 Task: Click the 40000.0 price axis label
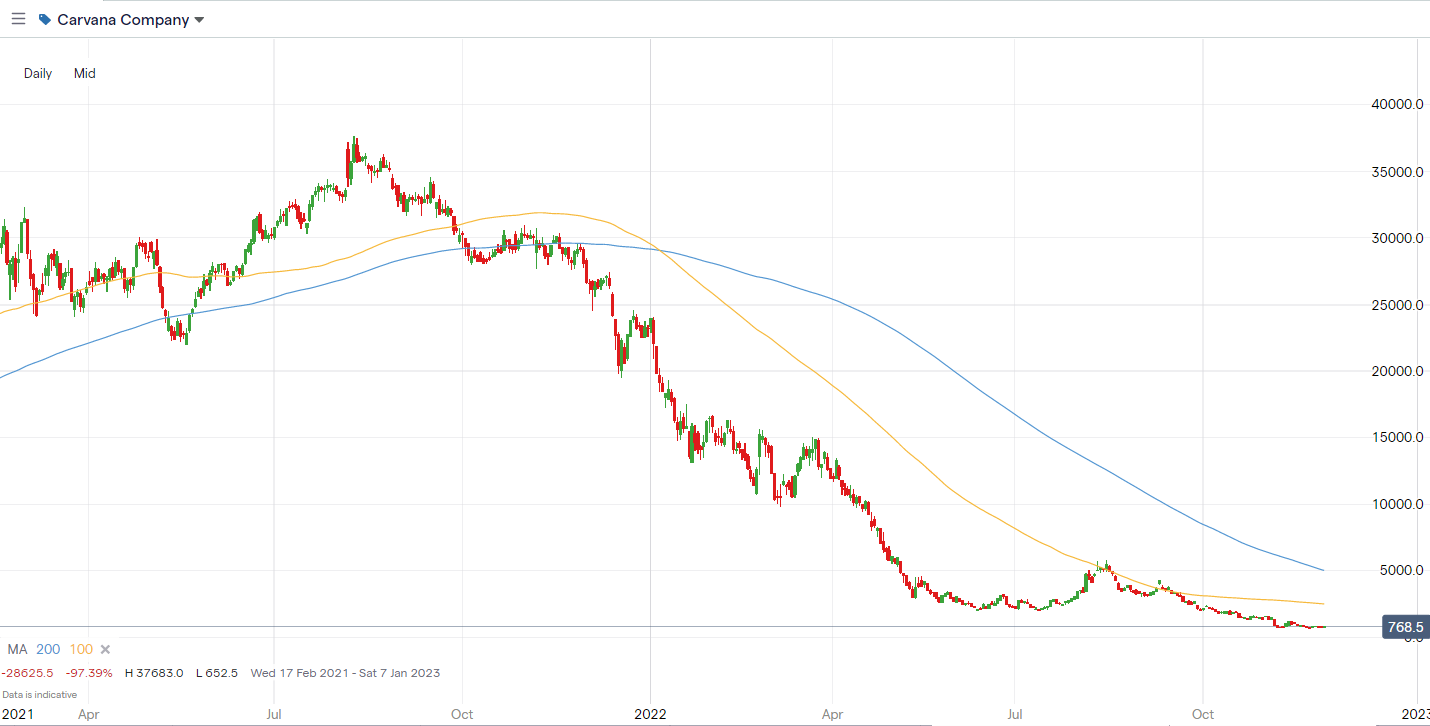point(1398,105)
